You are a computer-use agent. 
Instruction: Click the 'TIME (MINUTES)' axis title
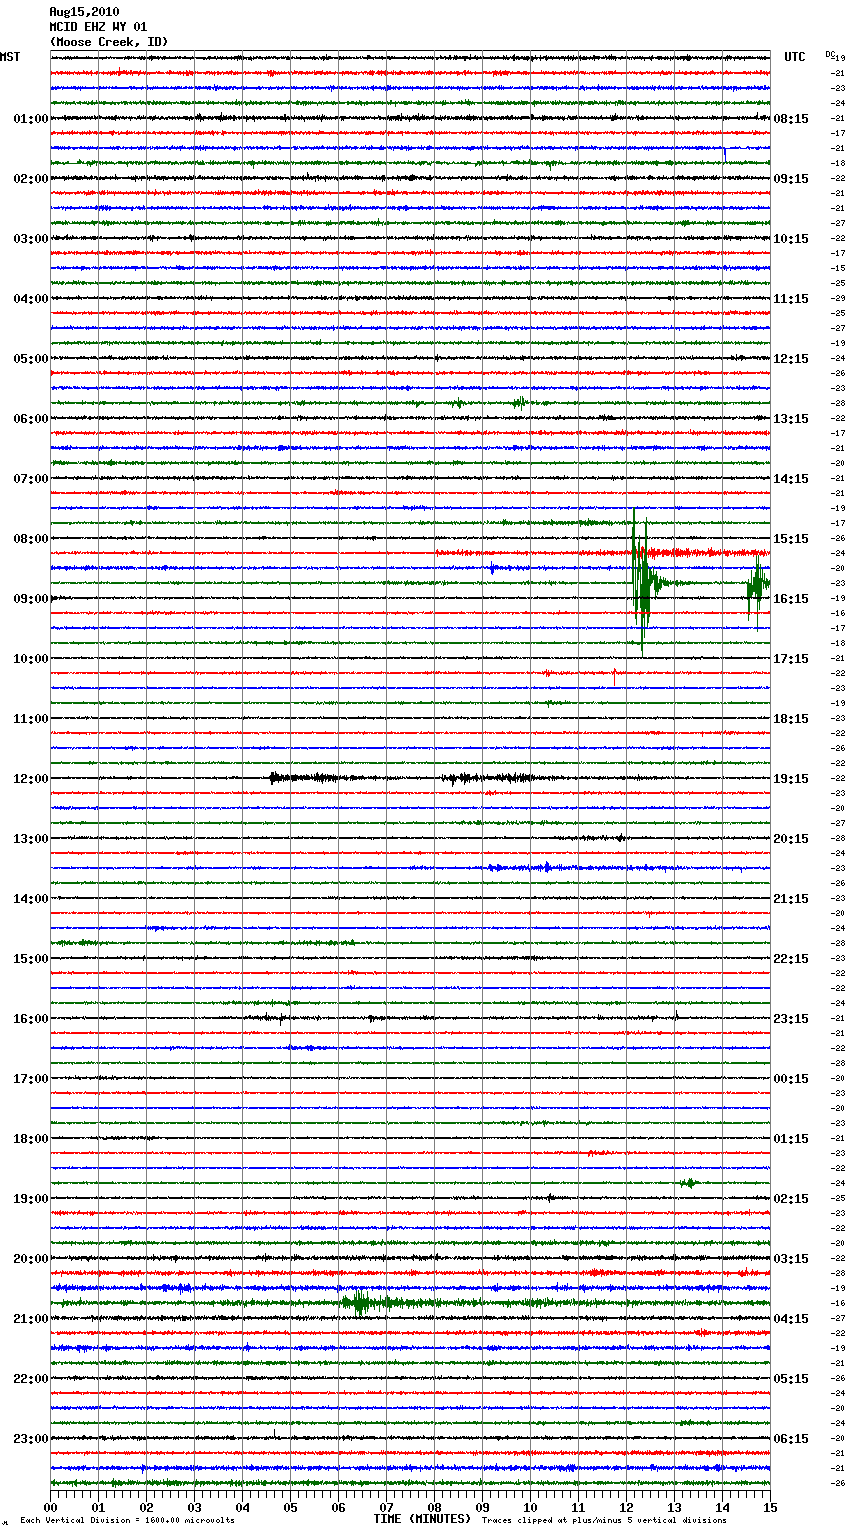tap(422, 1519)
